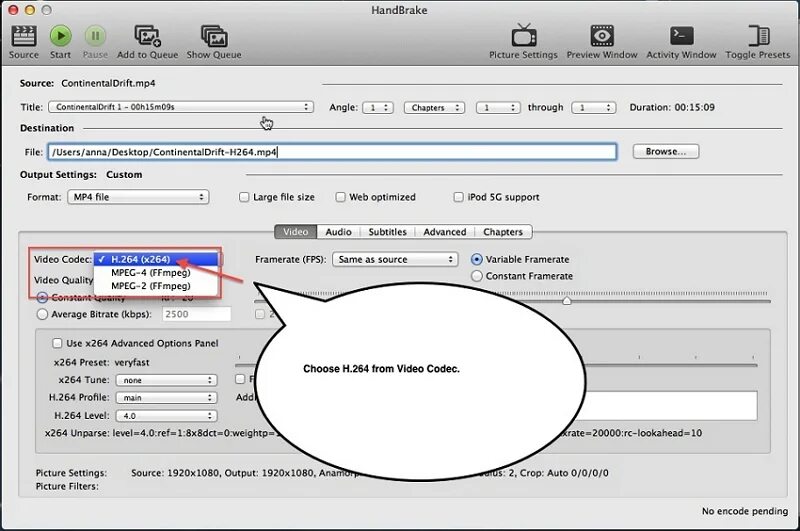
Task: Switch to the Video tab
Action: pyautogui.click(x=295, y=232)
